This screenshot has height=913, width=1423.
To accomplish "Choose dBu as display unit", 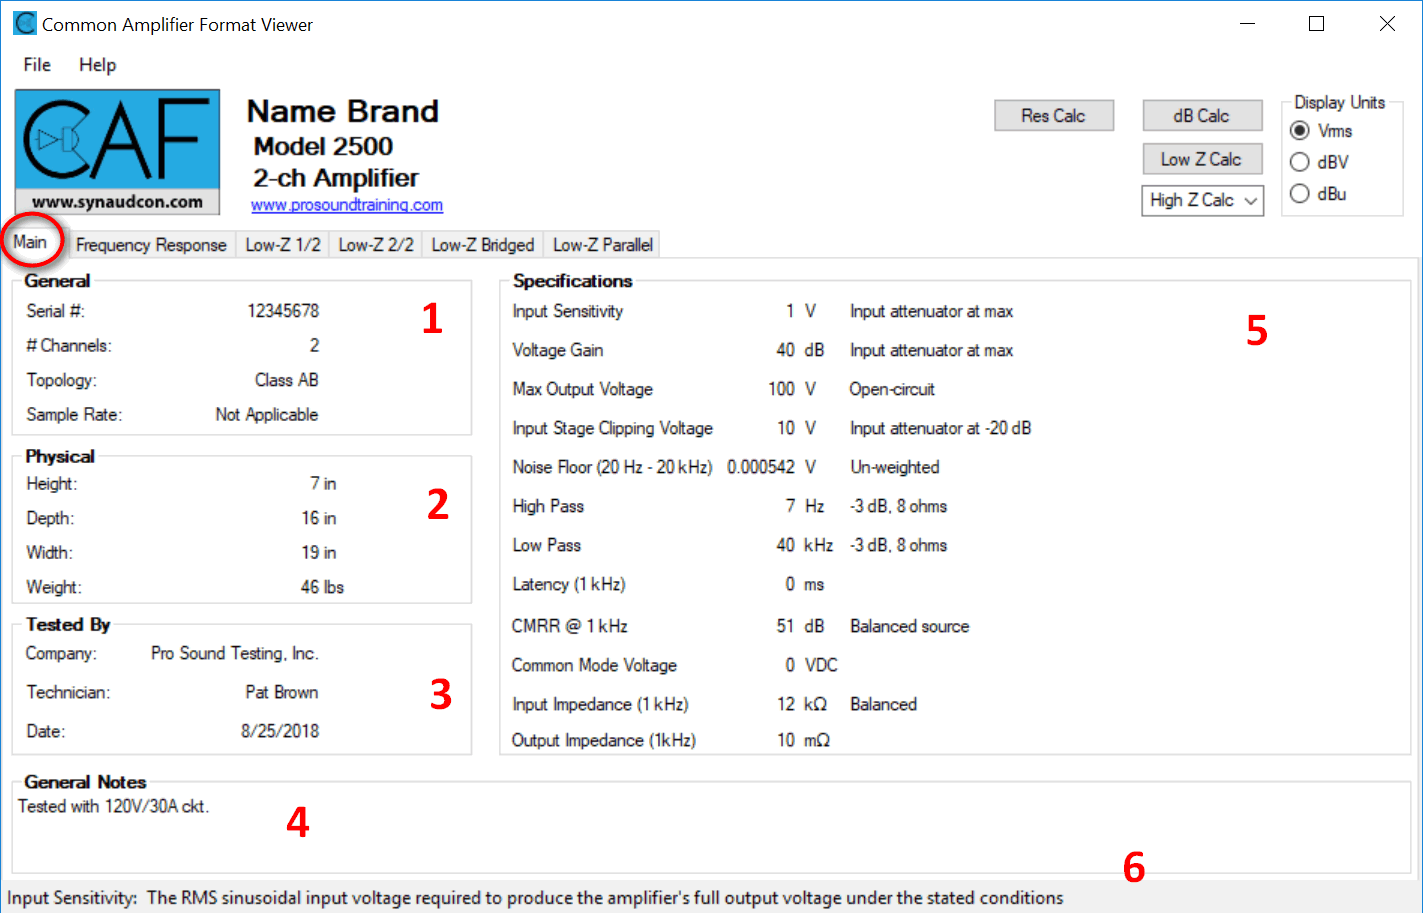I will (x=1300, y=194).
